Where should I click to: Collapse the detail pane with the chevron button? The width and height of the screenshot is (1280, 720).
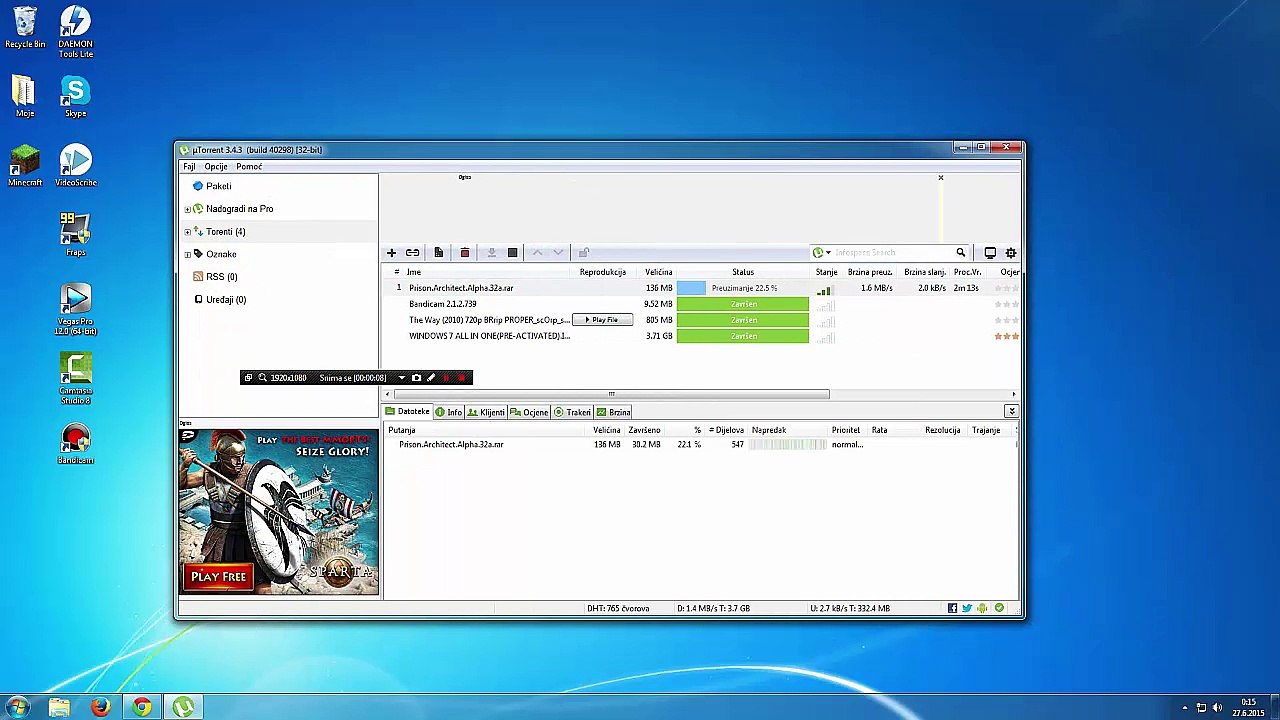pos(1012,412)
